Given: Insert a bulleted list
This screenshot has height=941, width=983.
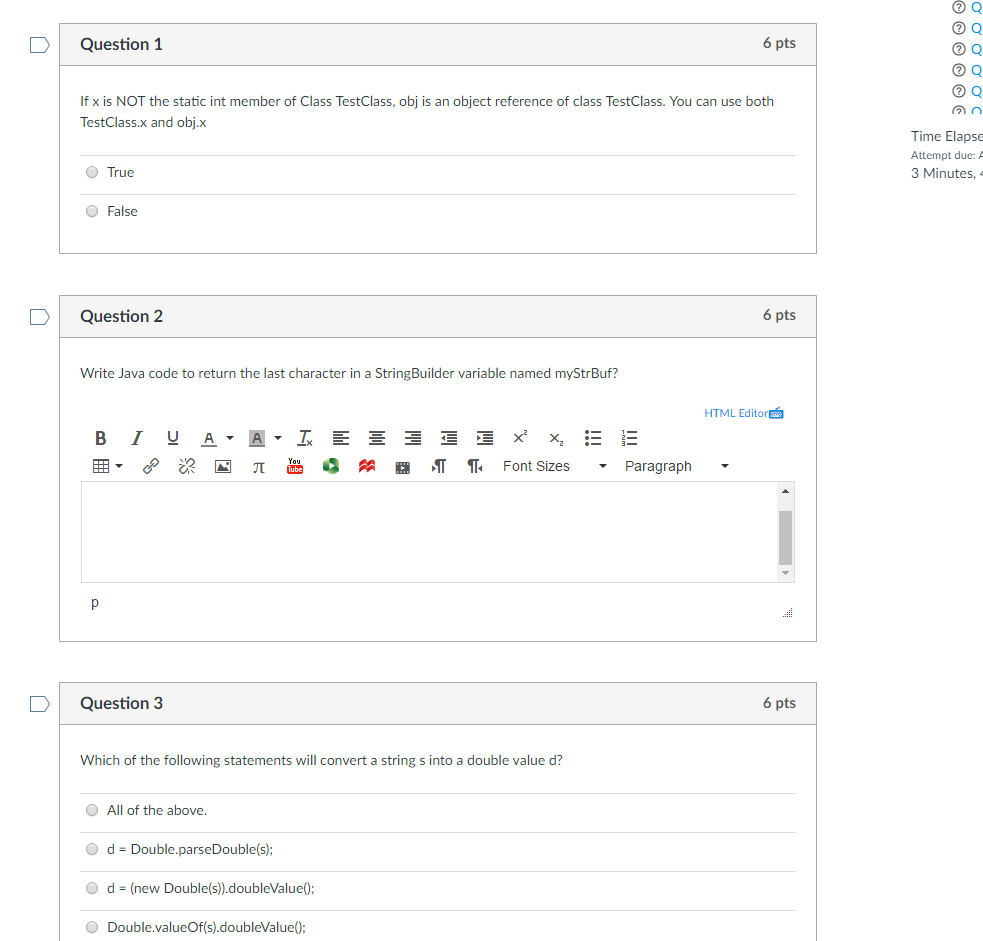Looking at the screenshot, I should 592,438.
